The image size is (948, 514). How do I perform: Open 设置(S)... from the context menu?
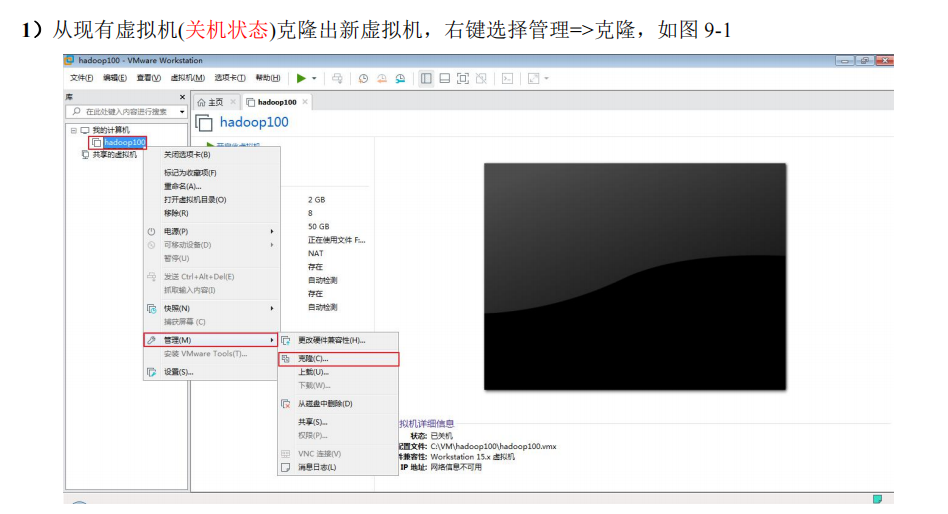pyautogui.click(x=211, y=372)
